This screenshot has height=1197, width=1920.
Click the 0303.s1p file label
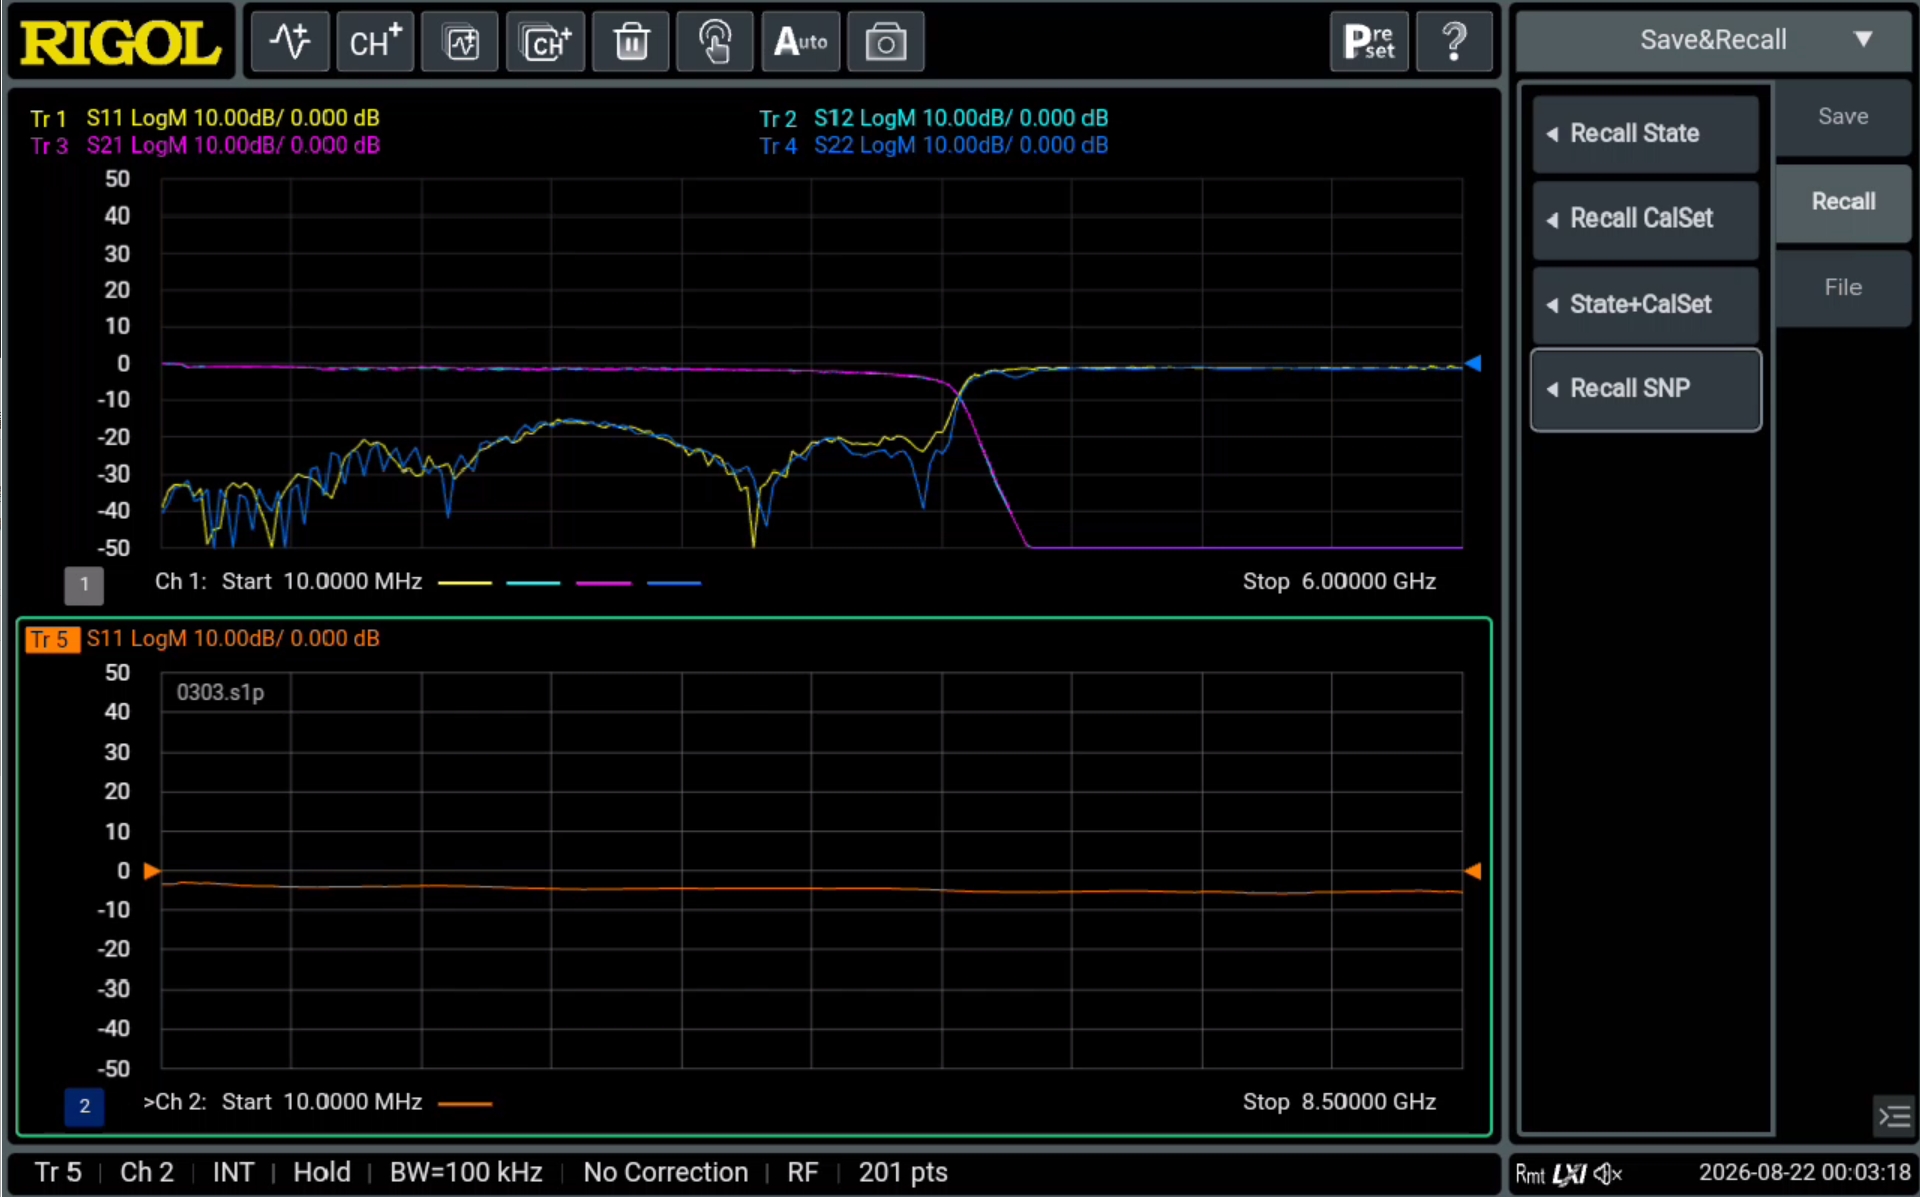[x=220, y=693]
